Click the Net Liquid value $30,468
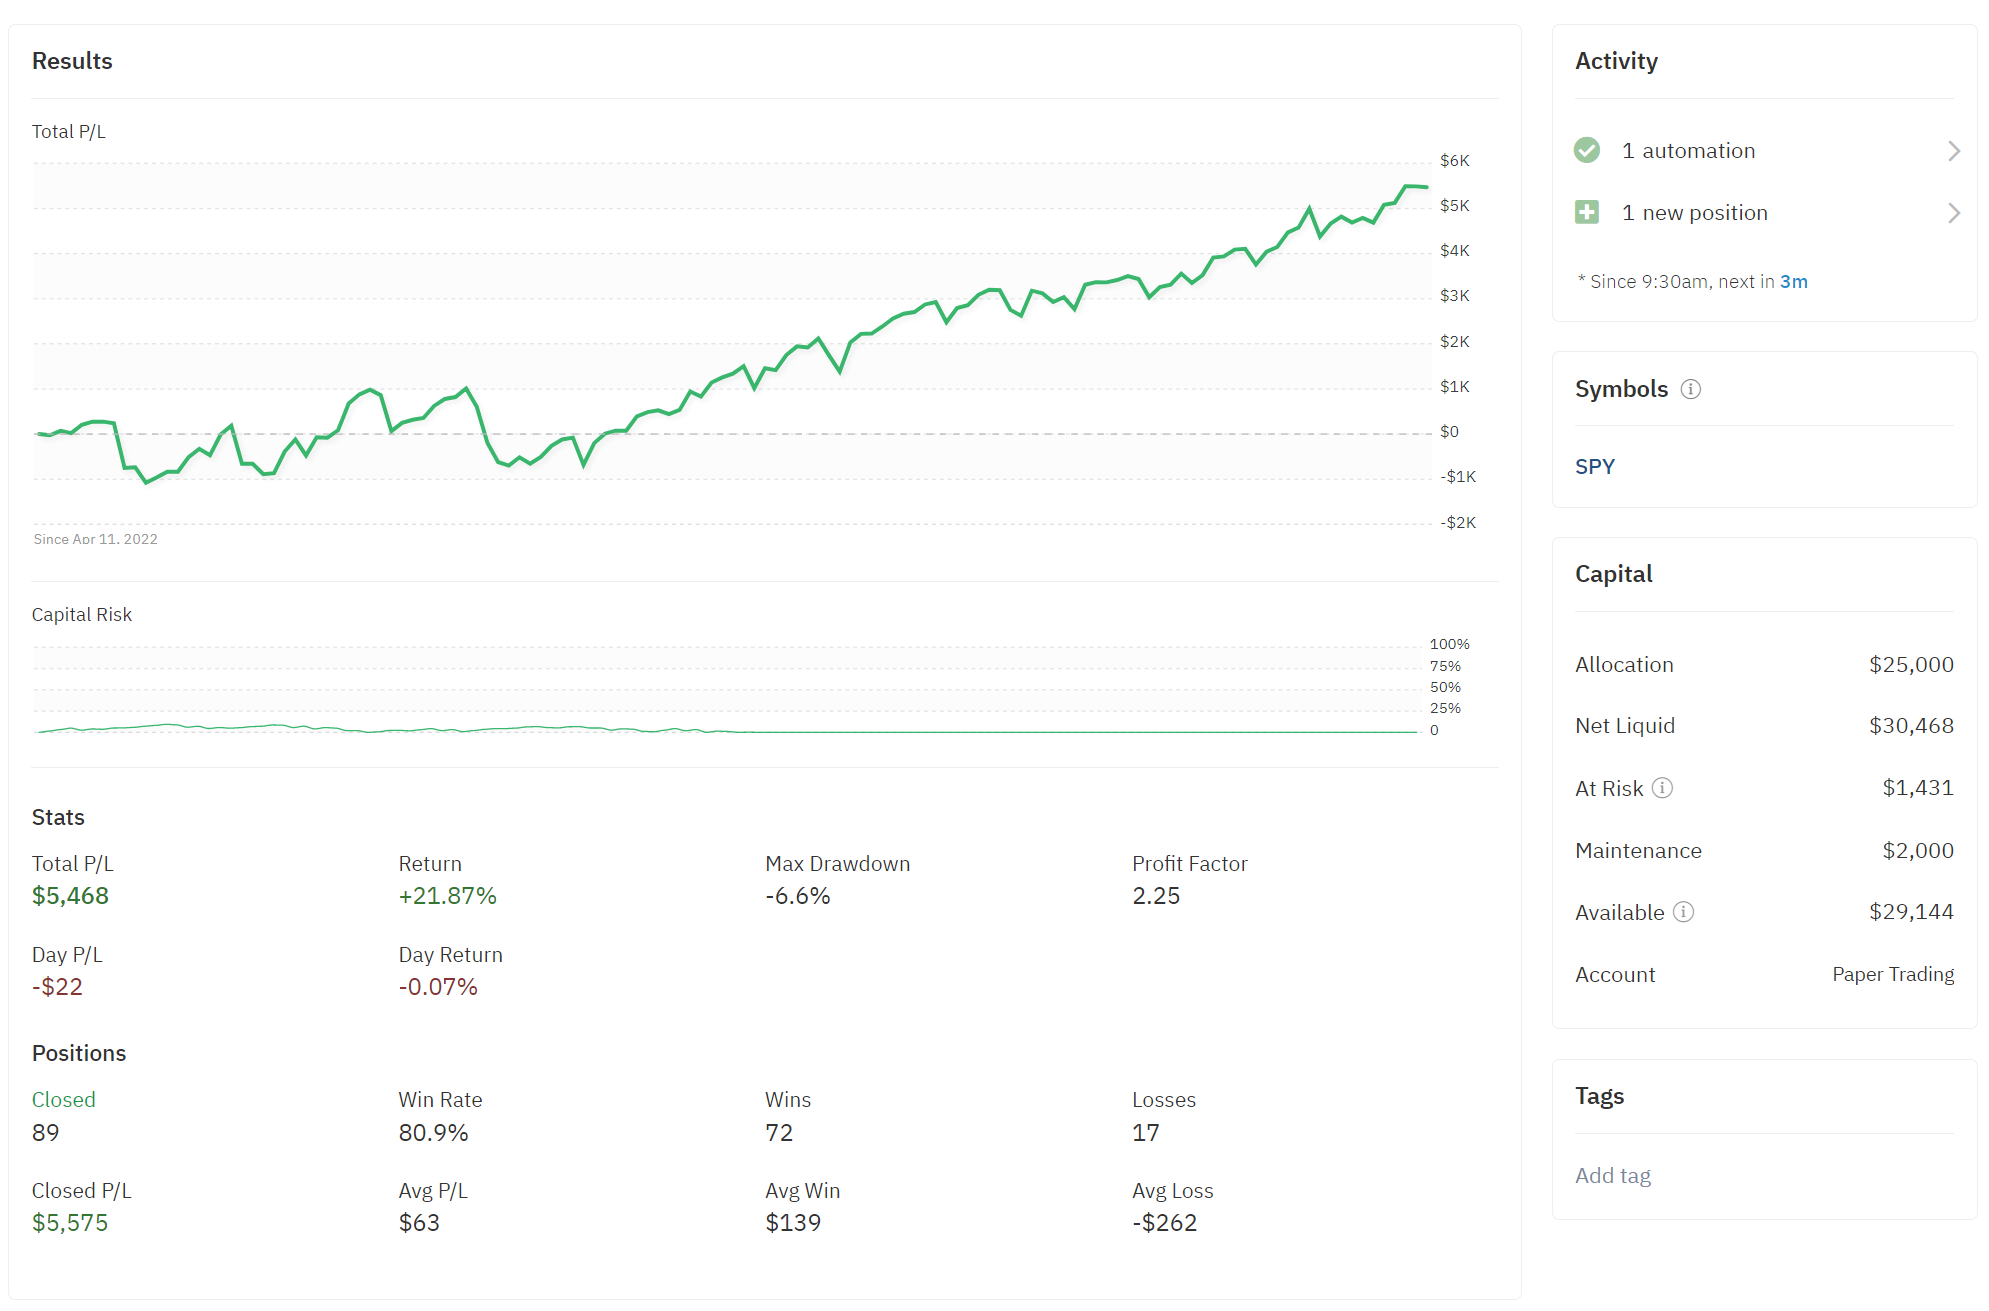Screen dimensions: 1989x1311 pos(1911,726)
